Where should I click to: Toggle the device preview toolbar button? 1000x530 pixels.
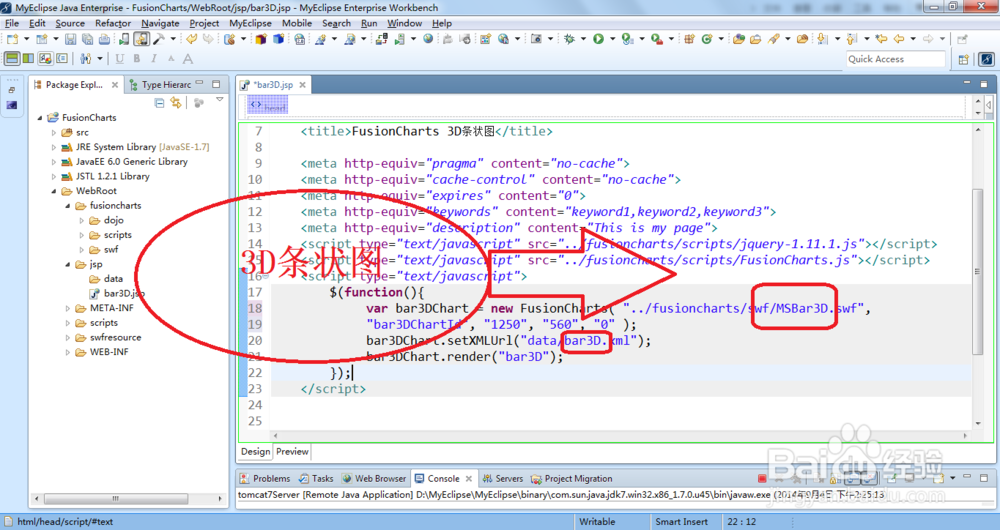[142, 39]
